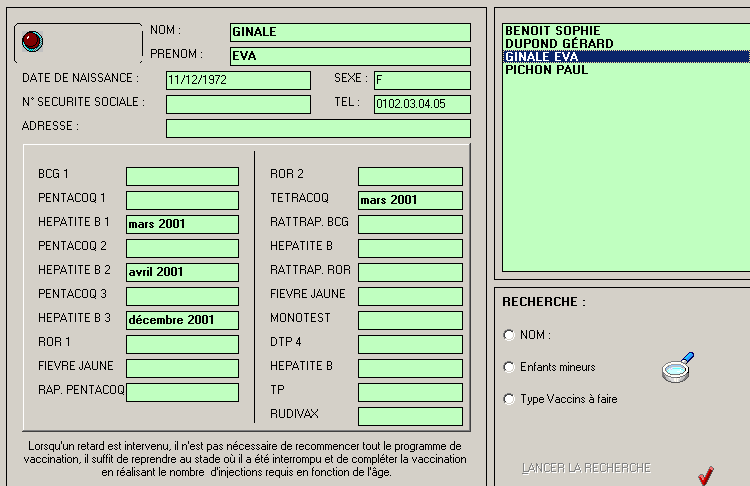Click the RATTRAP. BCG date field
This screenshot has width=750, height=486.
[410, 224]
